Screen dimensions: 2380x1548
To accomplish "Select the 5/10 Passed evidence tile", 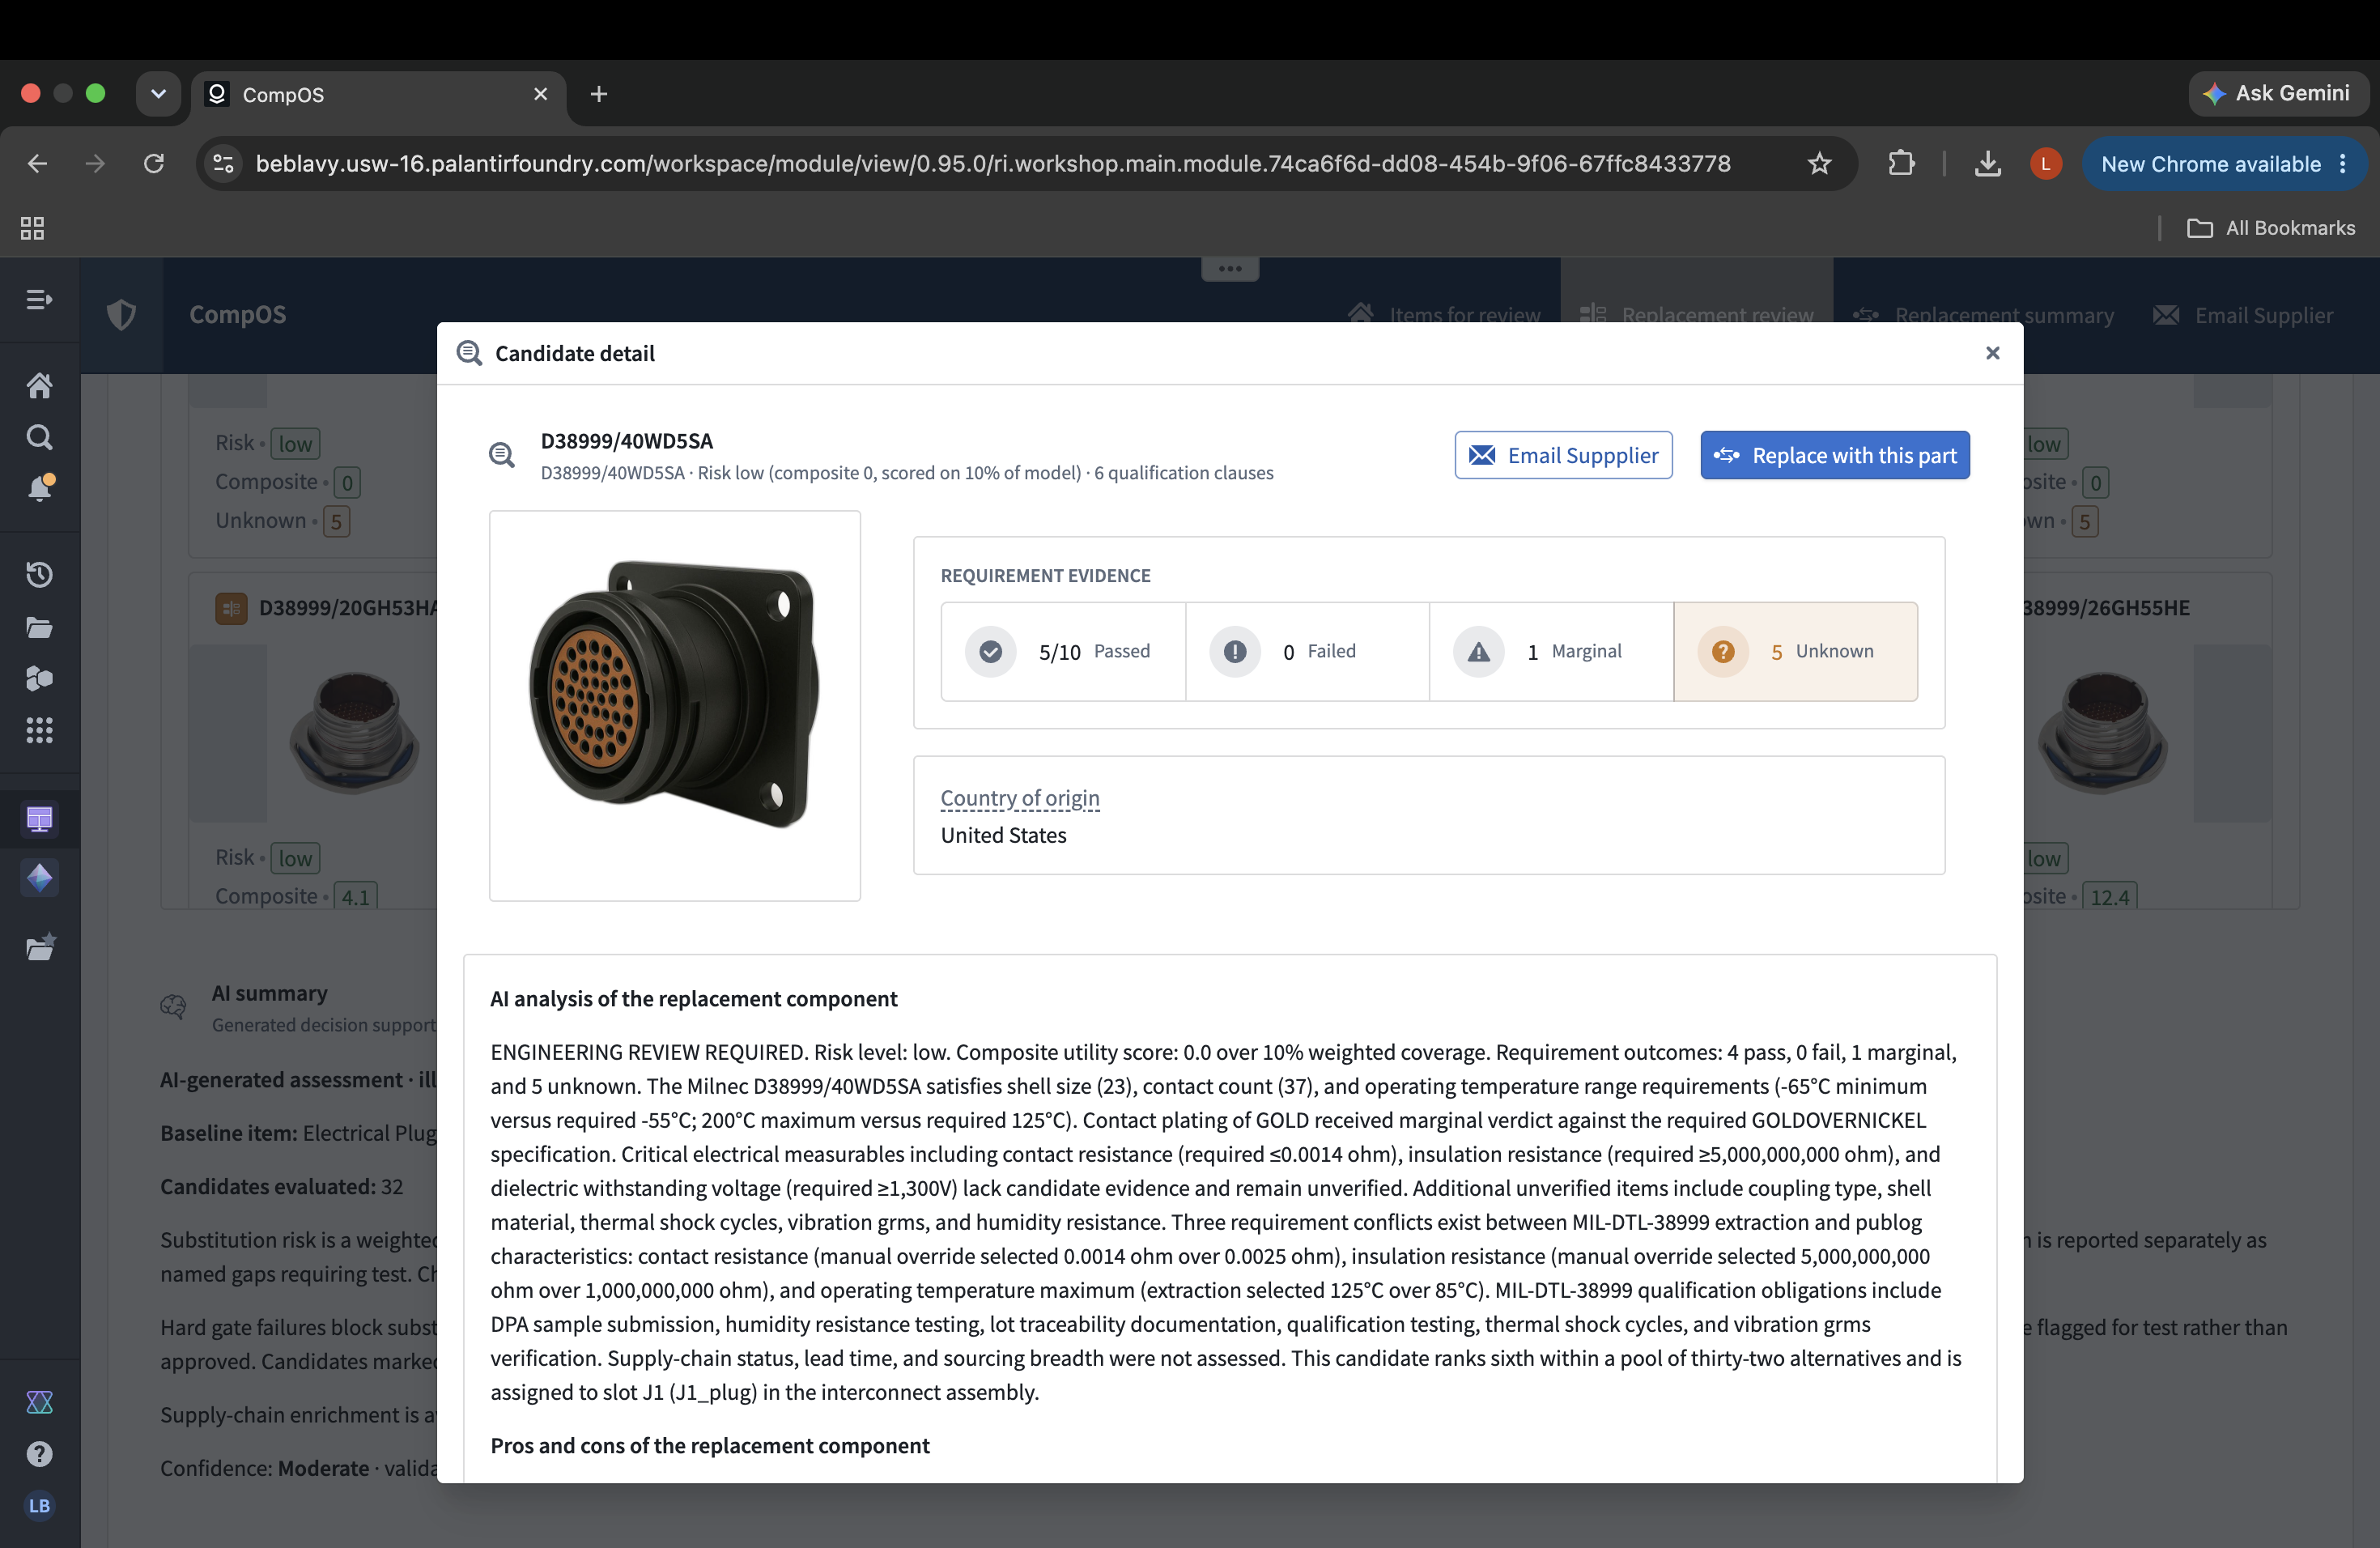I will pos(1063,651).
